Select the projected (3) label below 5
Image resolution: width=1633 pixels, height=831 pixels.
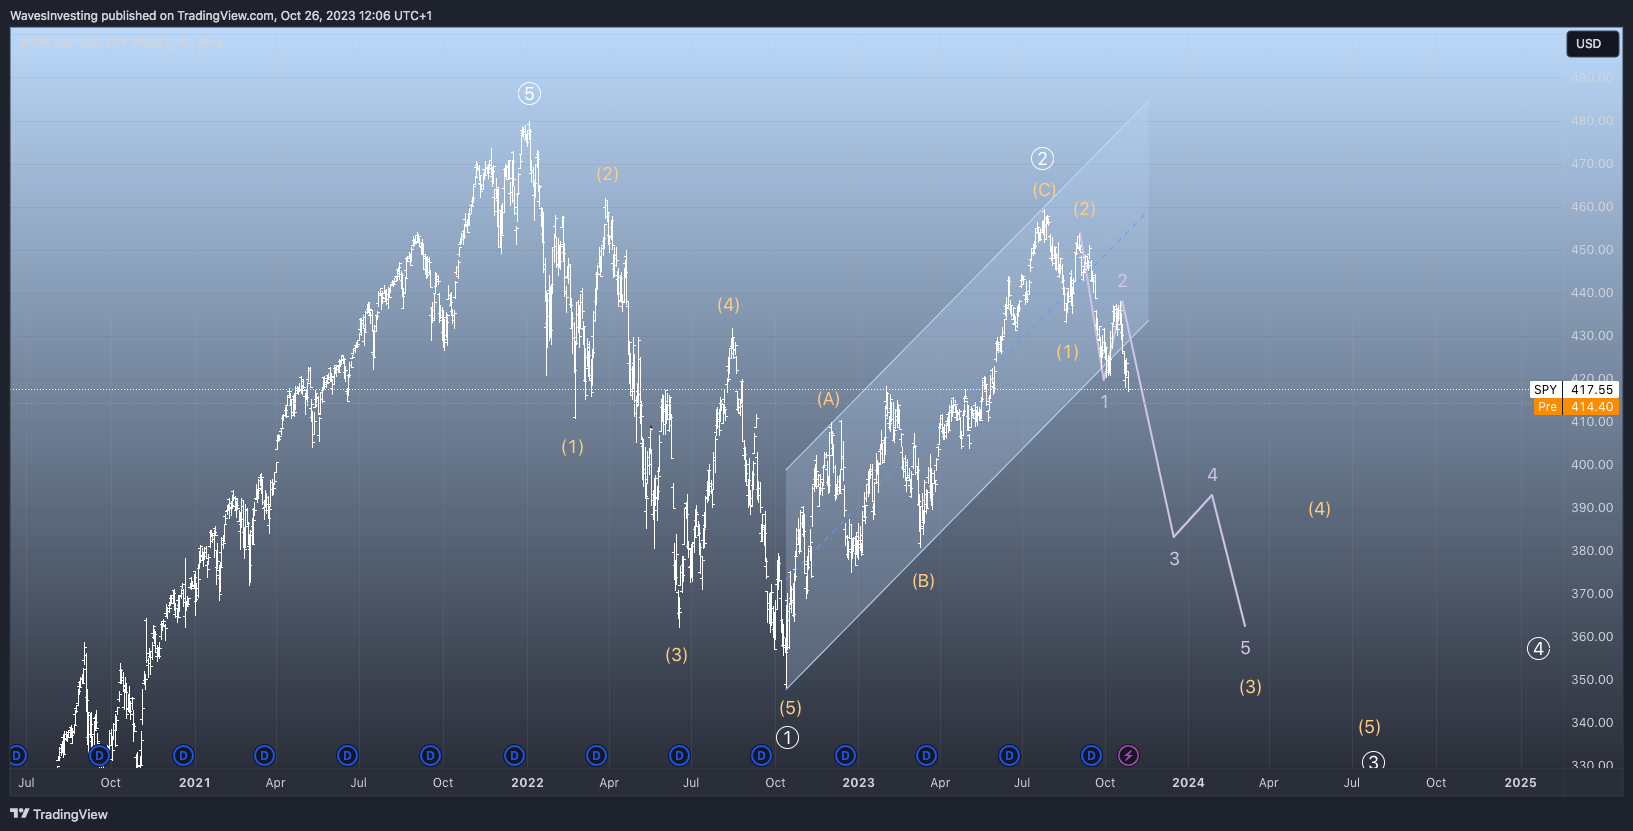1250,687
